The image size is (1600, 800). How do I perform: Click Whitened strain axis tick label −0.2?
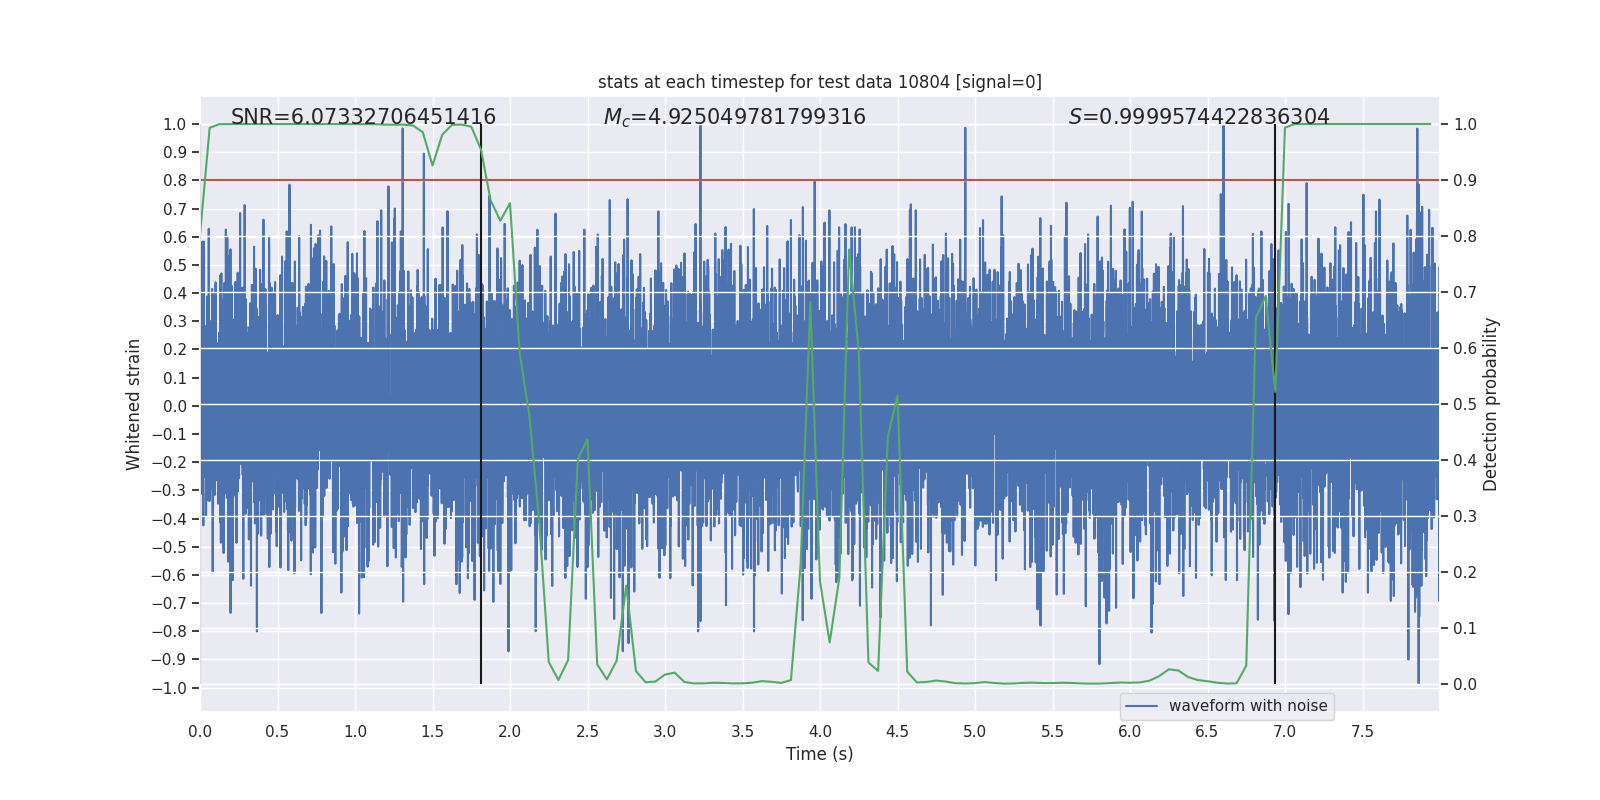(169, 463)
